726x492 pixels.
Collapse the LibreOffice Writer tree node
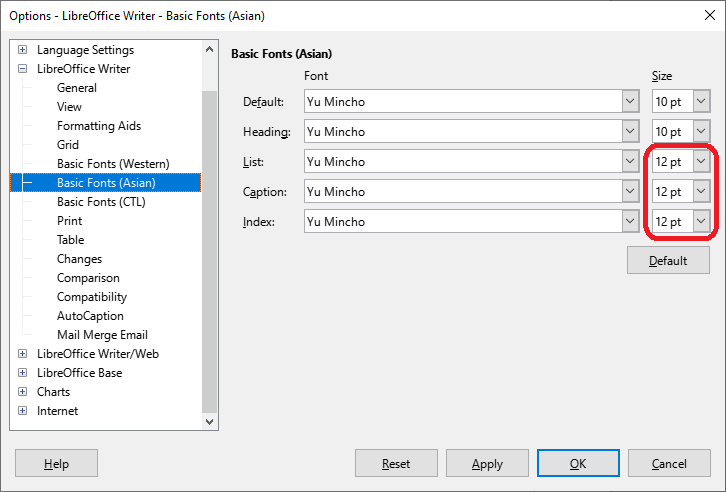pos(22,69)
